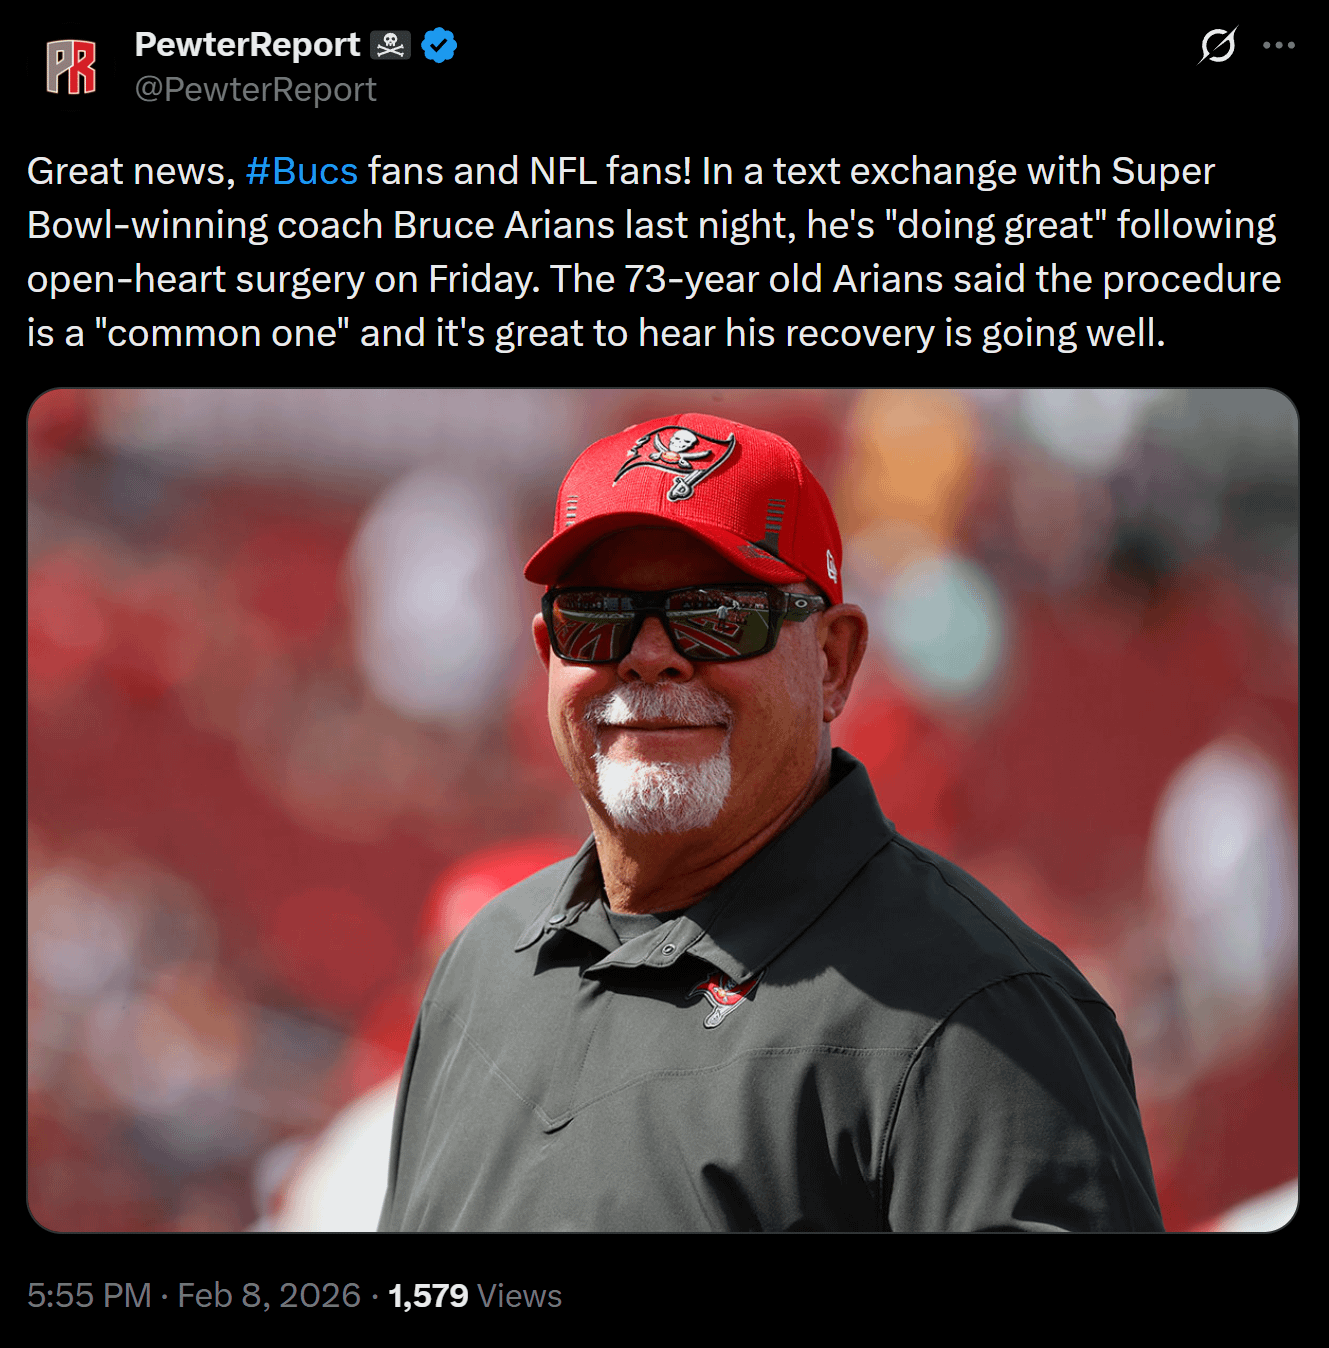Viewport: 1329px width, 1348px height.
Task: Open the Grok explain-post icon
Action: (x=1218, y=45)
